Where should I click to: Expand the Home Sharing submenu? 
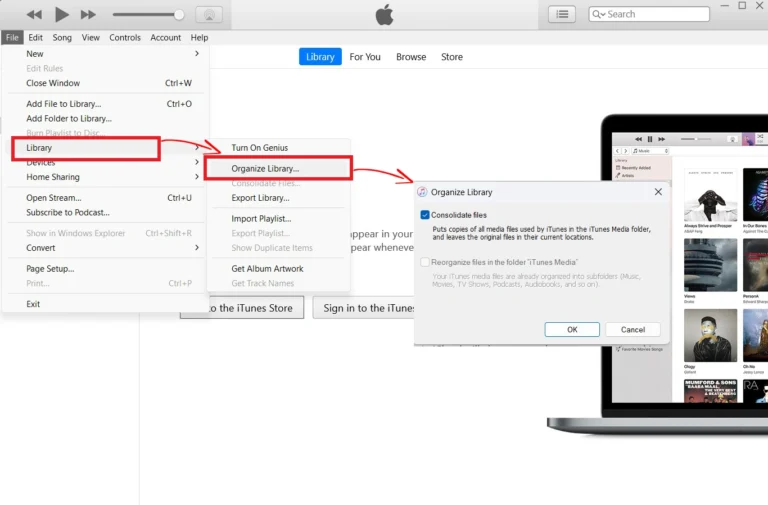click(x=105, y=177)
